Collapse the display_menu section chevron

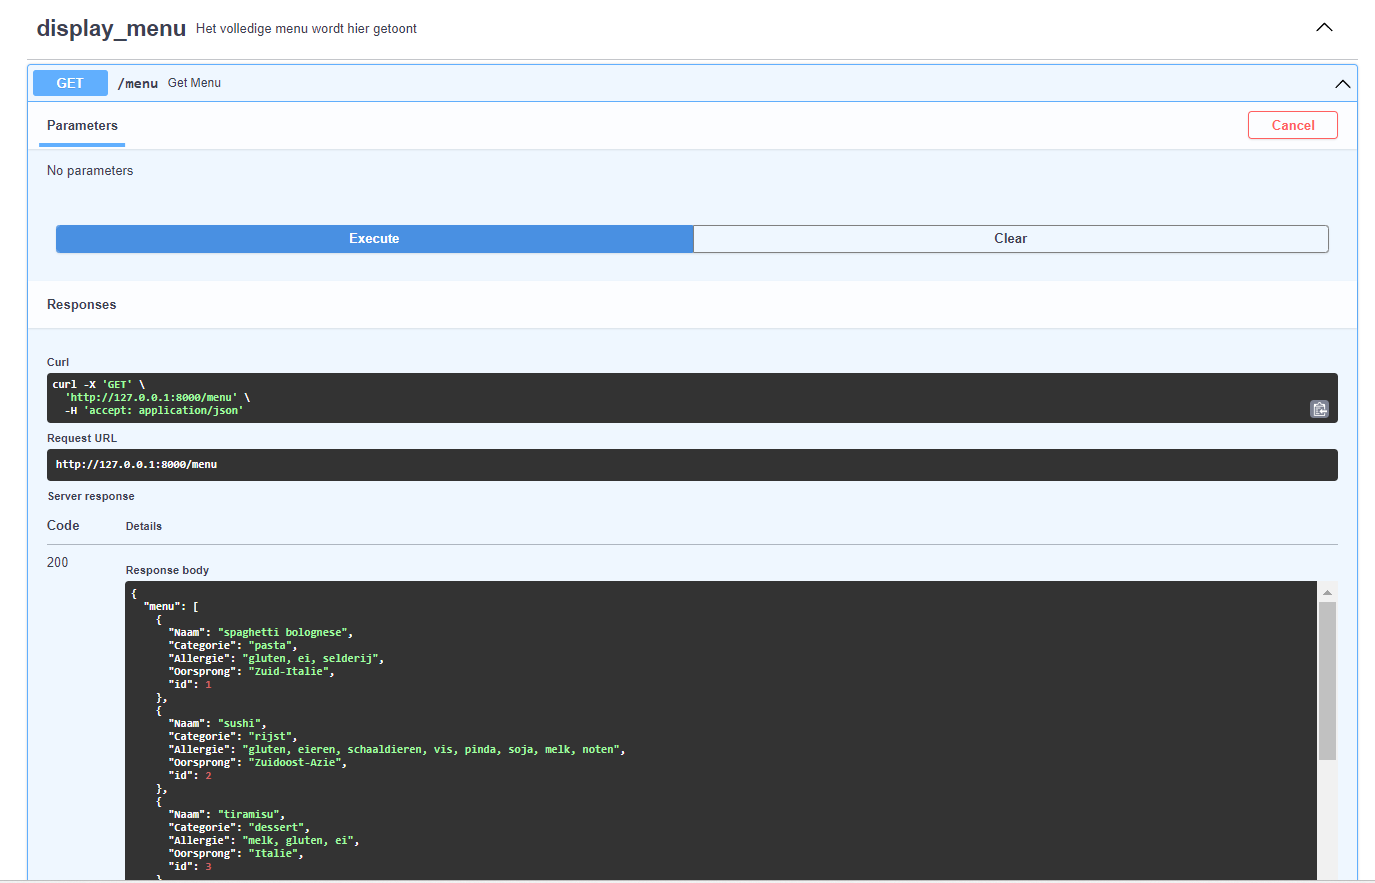click(x=1324, y=27)
